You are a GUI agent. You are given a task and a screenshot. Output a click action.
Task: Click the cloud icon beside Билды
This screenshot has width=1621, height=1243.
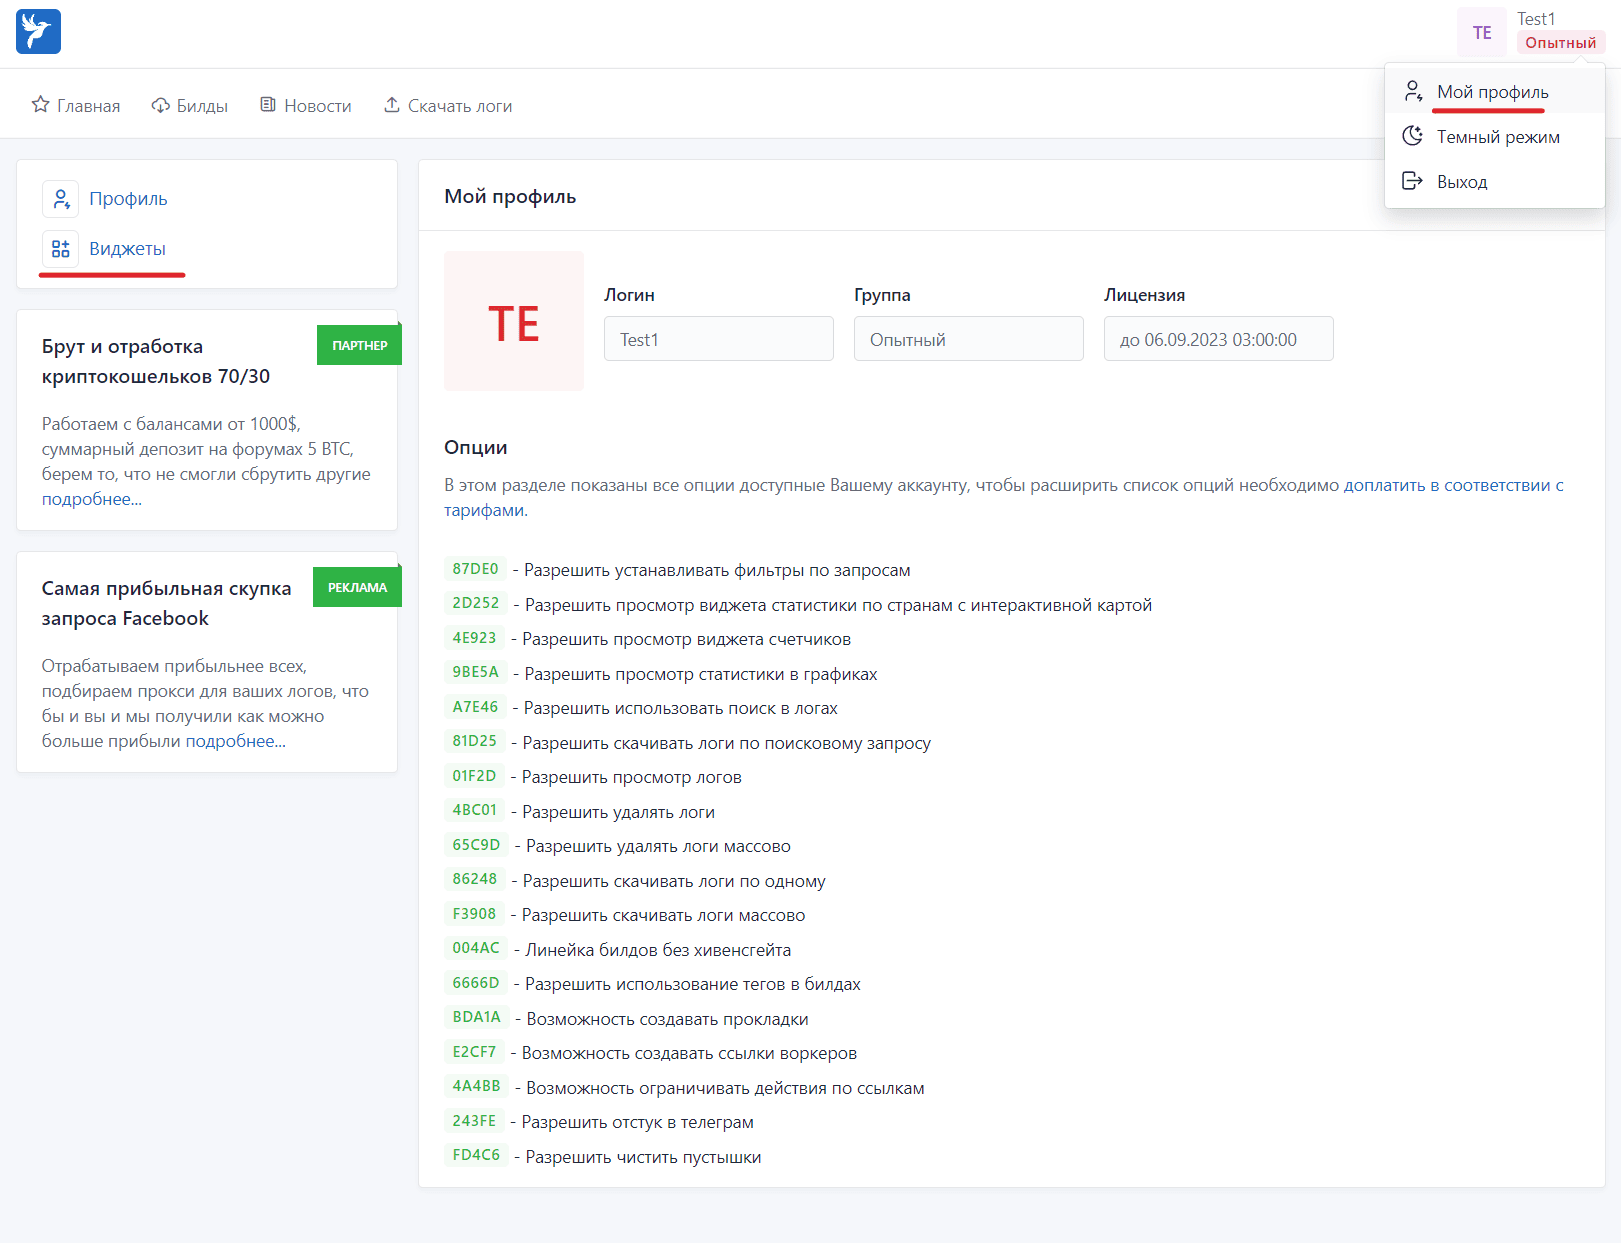[160, 105]
